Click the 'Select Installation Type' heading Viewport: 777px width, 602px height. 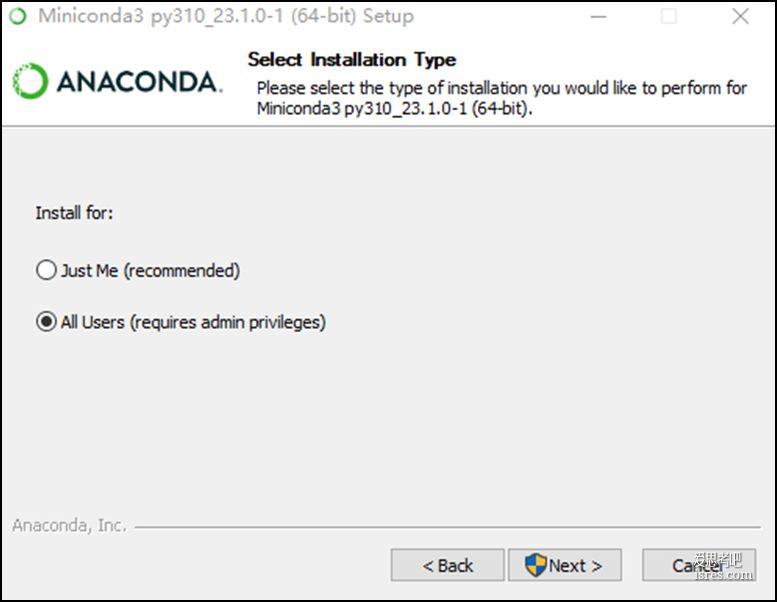(x=352, y=60)
